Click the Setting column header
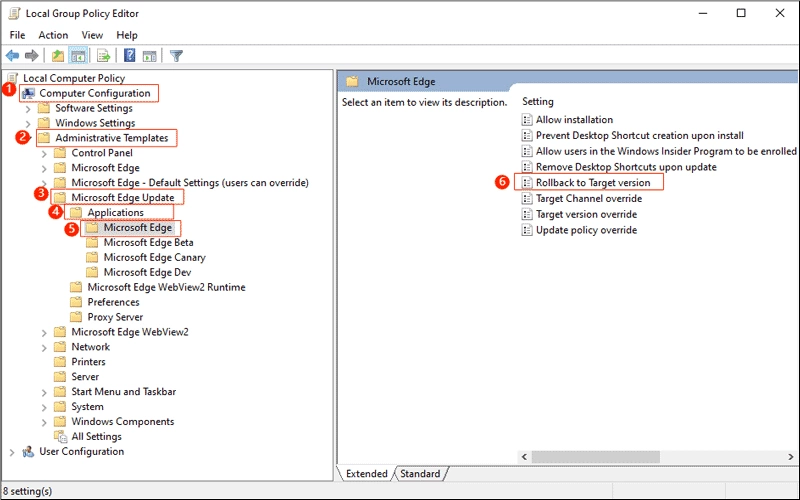The width and height of the screenshot is (800, 500). (x=538, y=102)
